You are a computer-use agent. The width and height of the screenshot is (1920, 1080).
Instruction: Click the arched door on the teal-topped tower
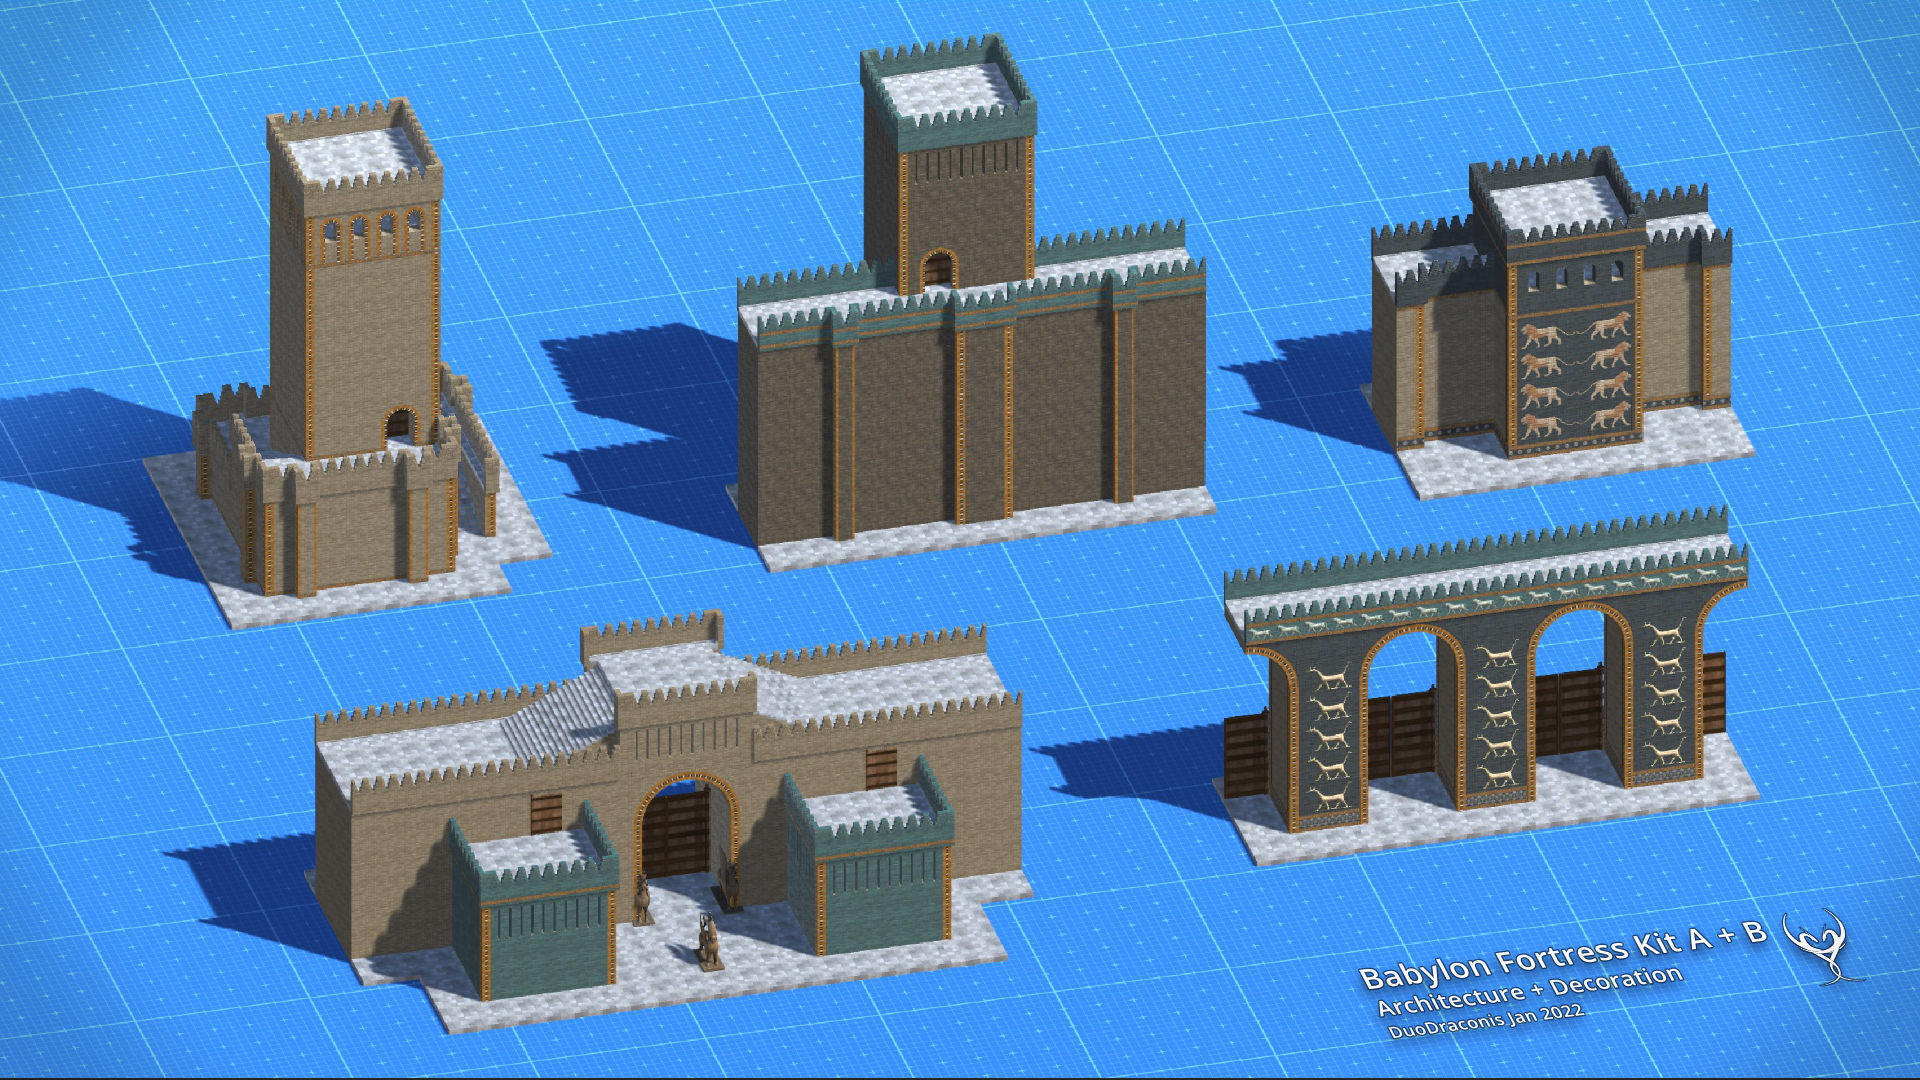[x=938, y=269]
